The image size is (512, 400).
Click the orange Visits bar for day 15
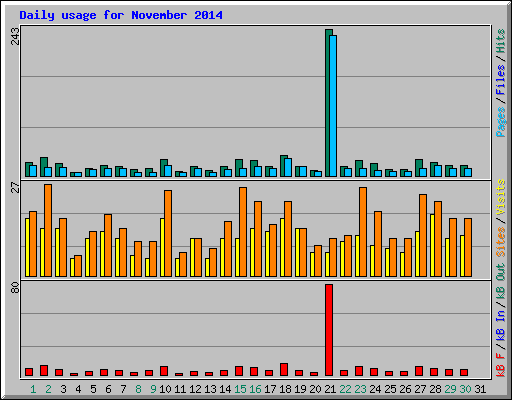[x=243, y=232]
